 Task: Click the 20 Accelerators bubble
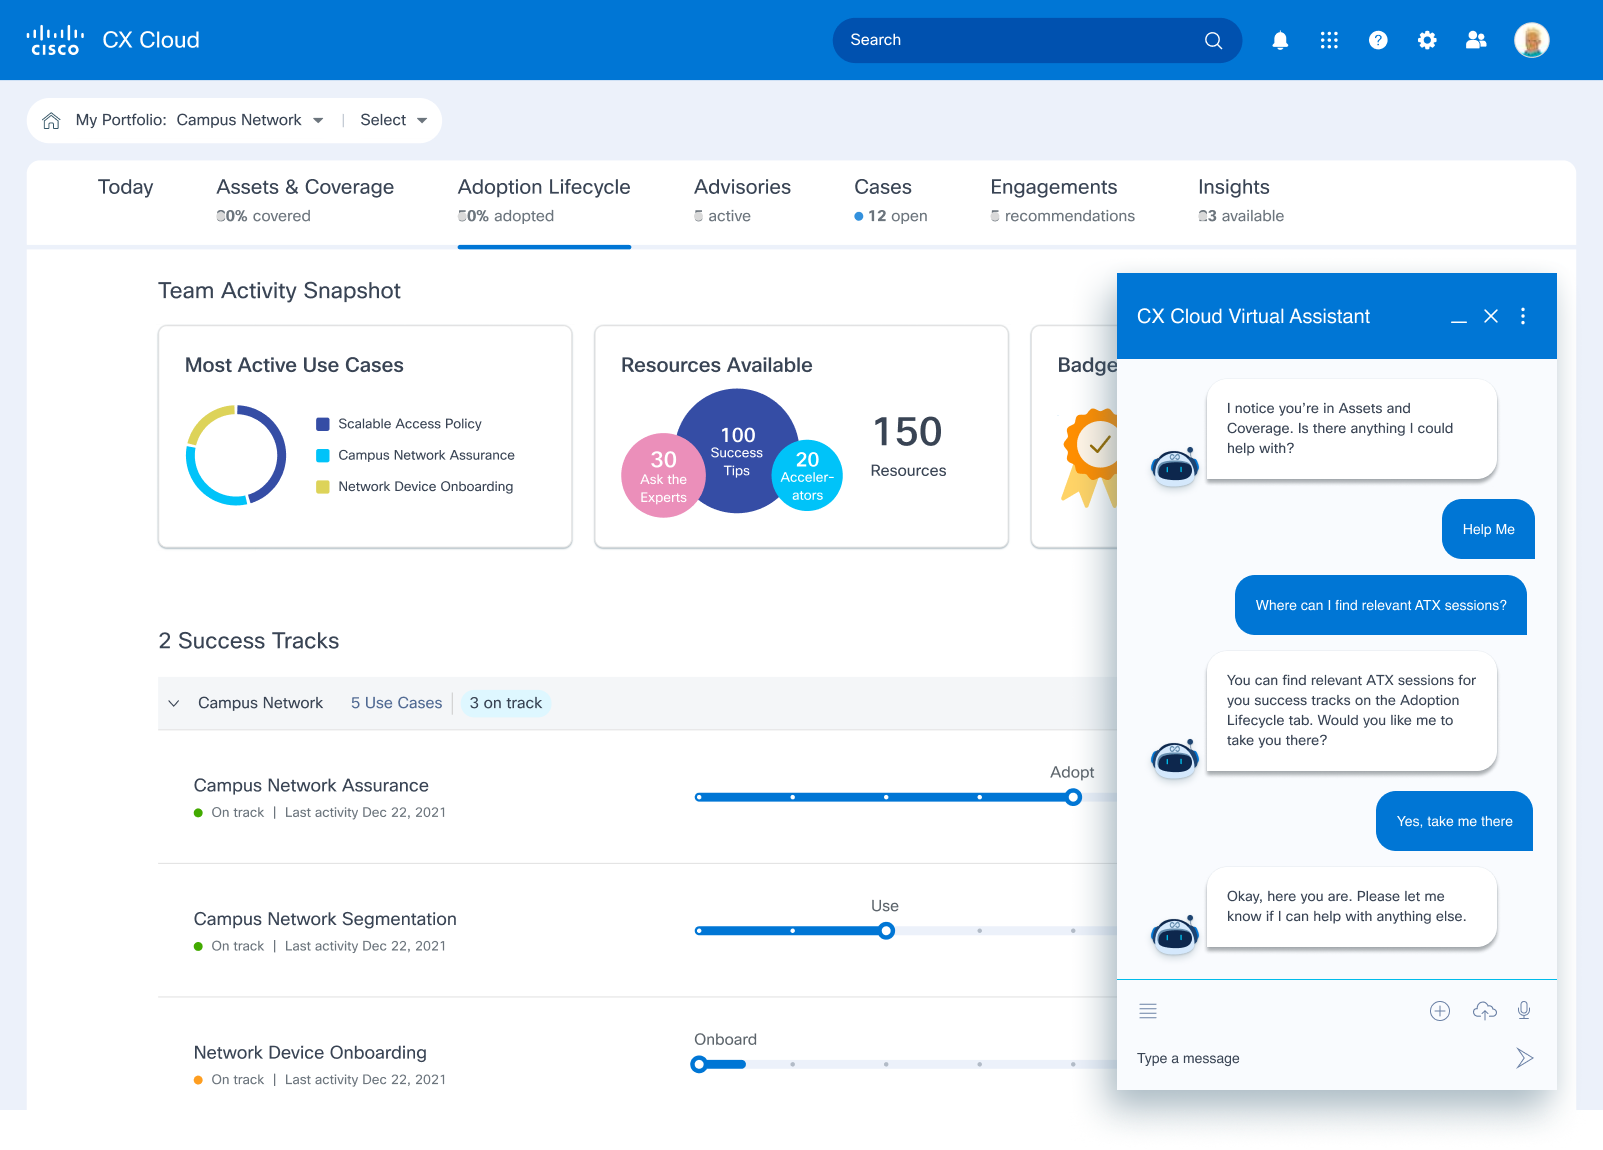(807, 476)
